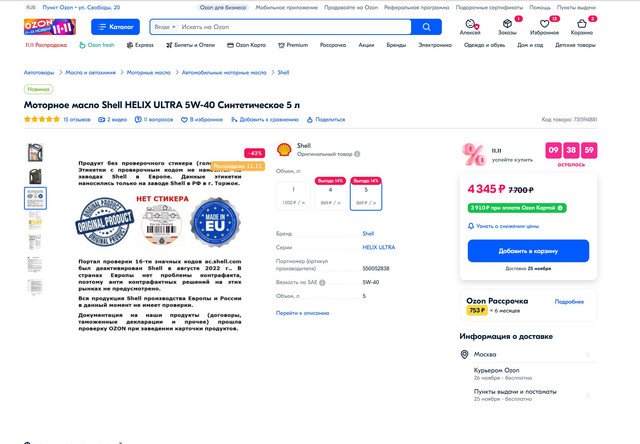This screenshot has width=640, height=444.
Task: Open HELIX ULTRA series link
Action: (x=379, y=247)
